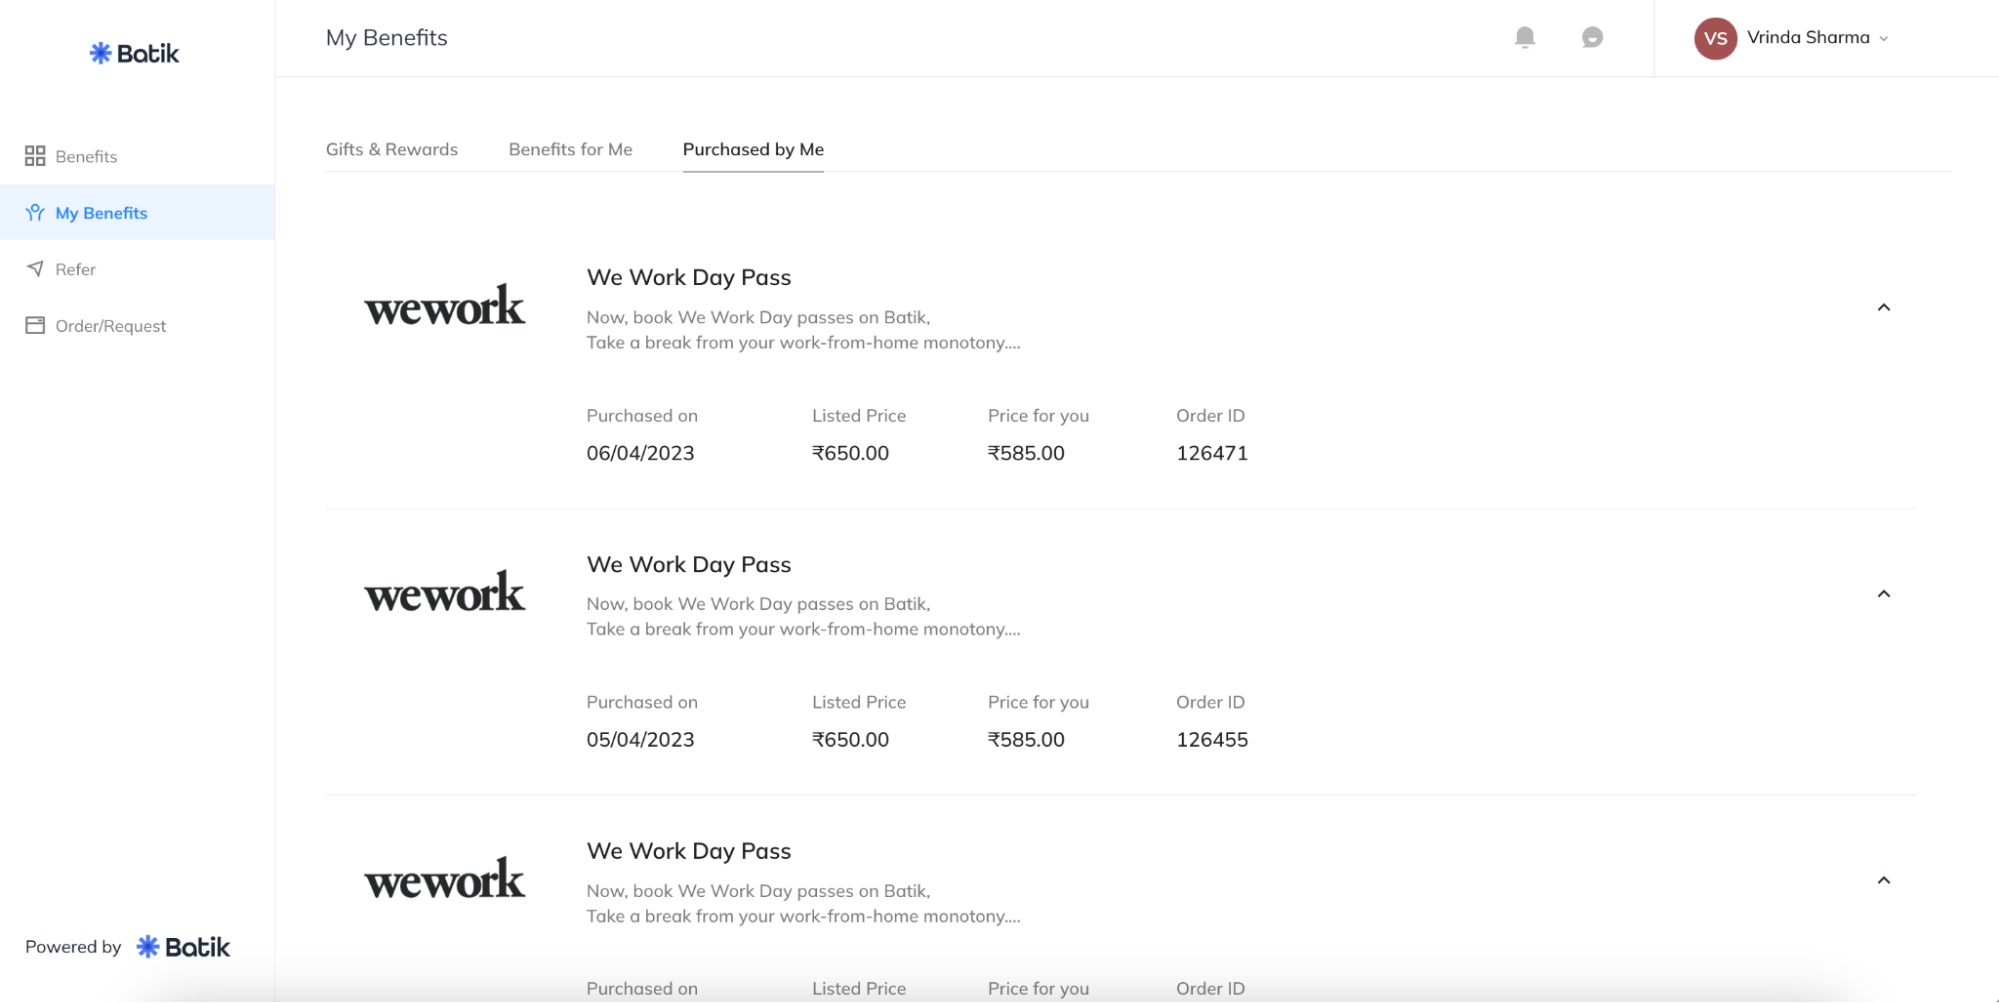This screenshot has height=1003, width=1999.
Task: Click the Order/Request card icon
Action: 35,326
